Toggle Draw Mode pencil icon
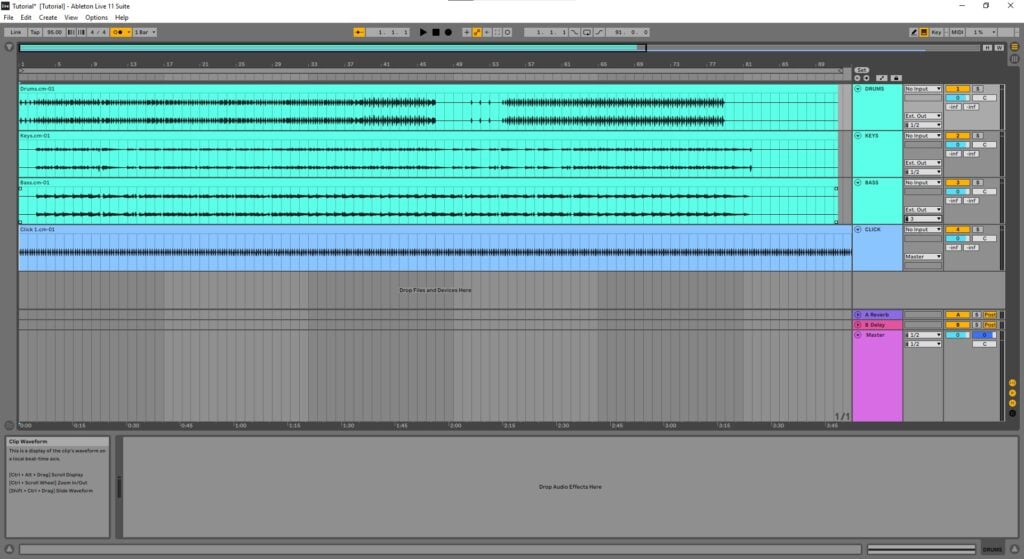The image size is (1024, 559). point(914,32)
